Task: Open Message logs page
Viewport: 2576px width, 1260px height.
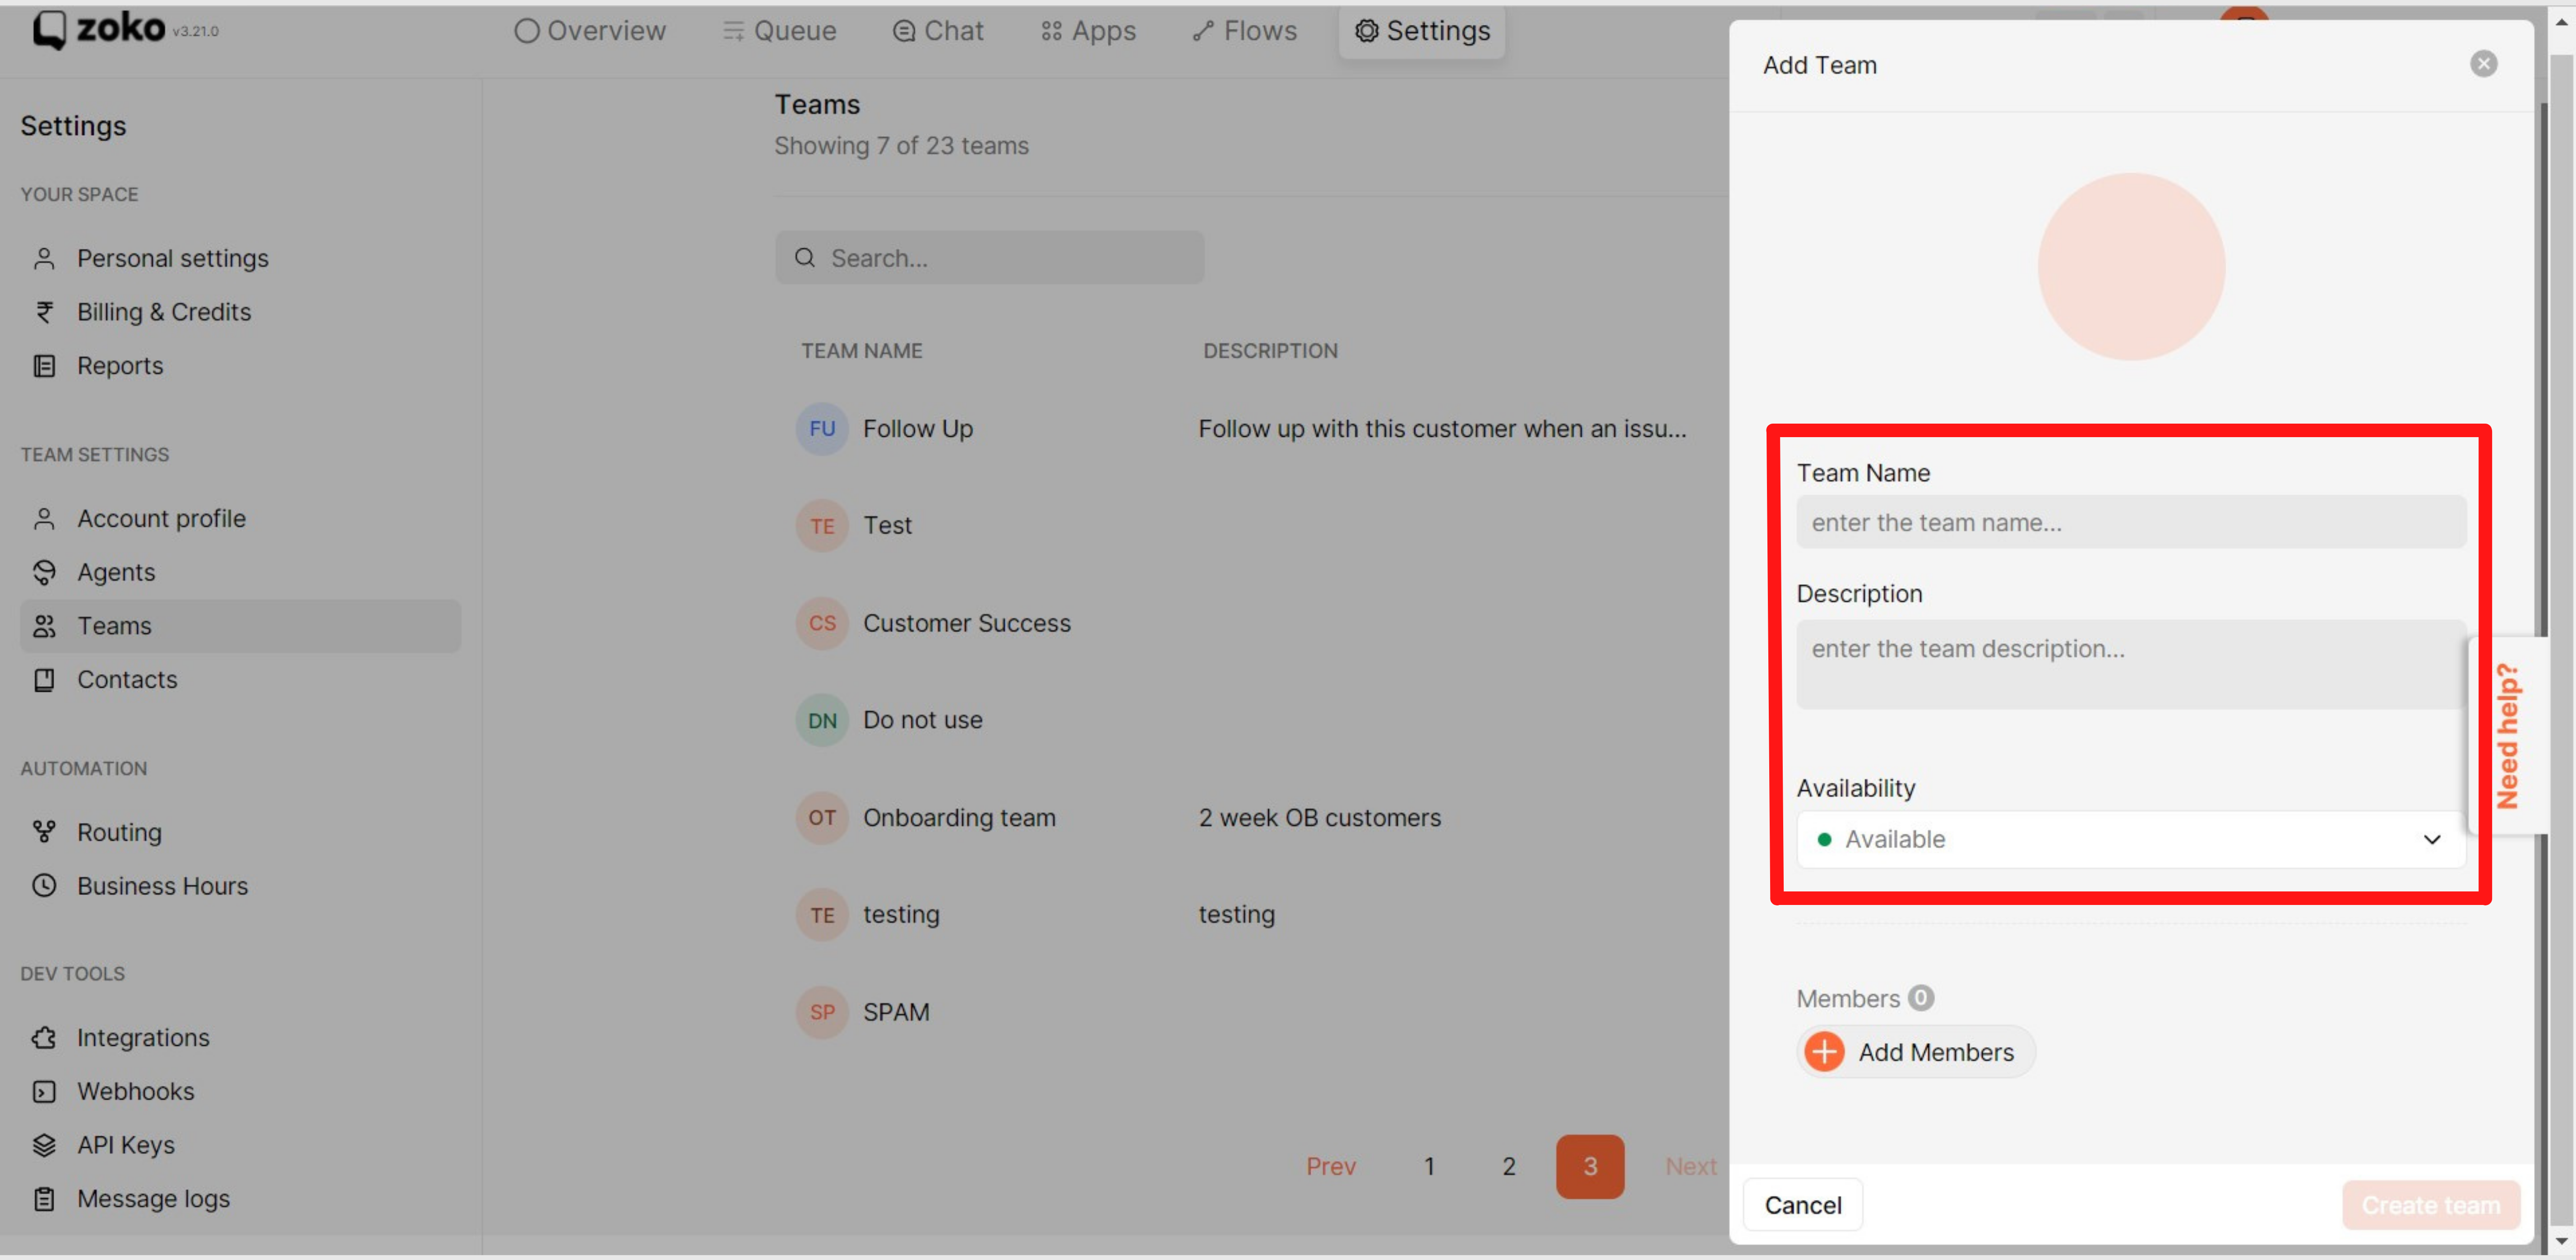Action: 240,1199
